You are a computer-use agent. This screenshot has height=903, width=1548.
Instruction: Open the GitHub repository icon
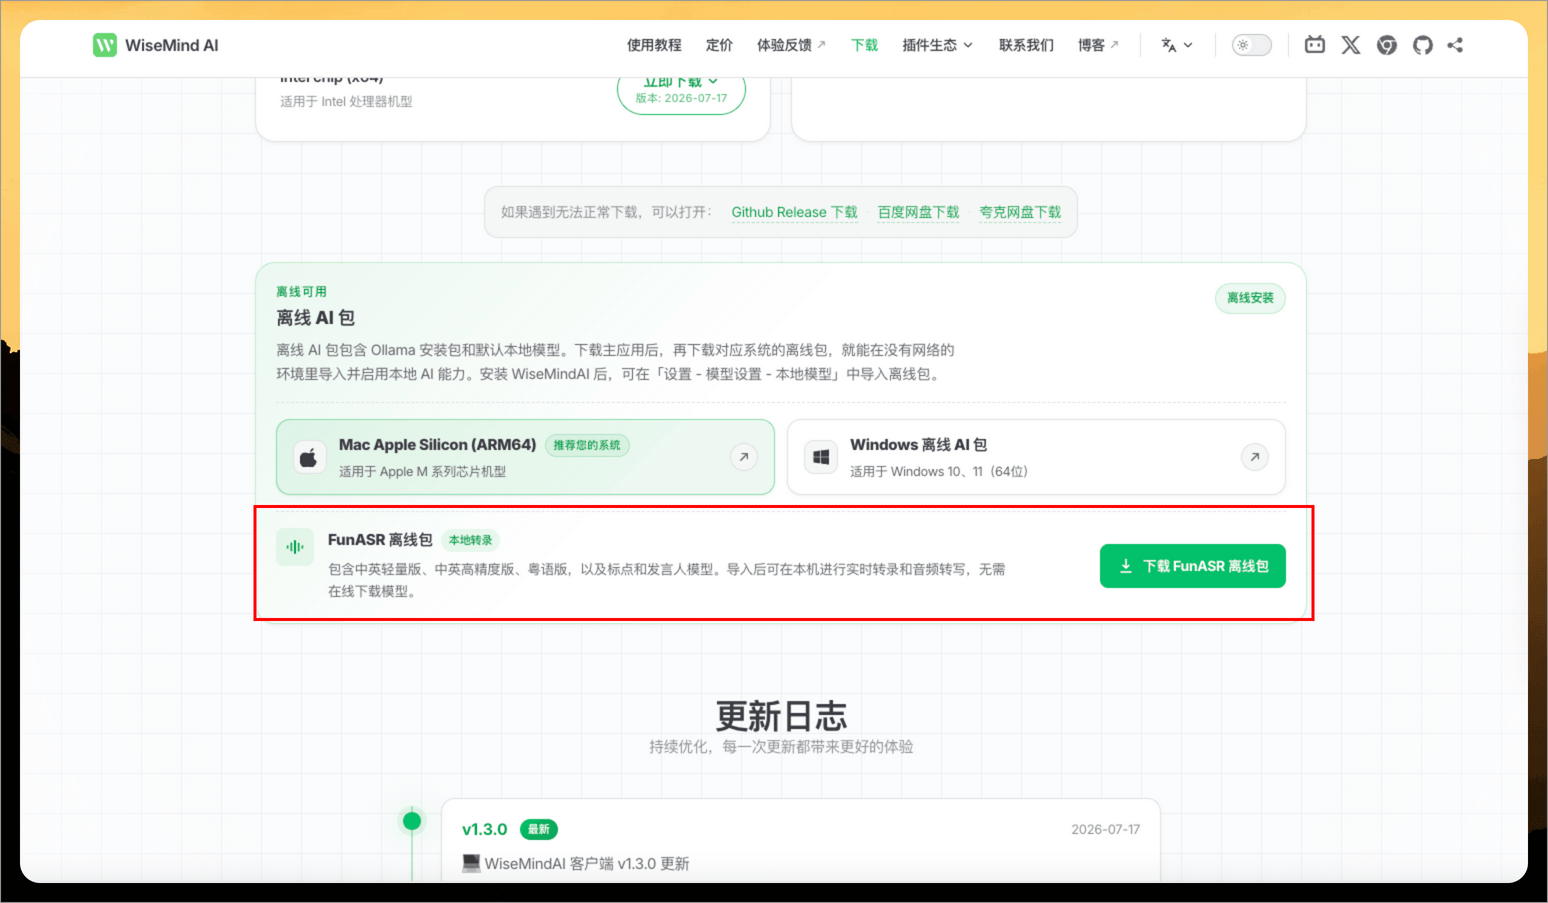pyautogui.click(x=1423, y=45)
